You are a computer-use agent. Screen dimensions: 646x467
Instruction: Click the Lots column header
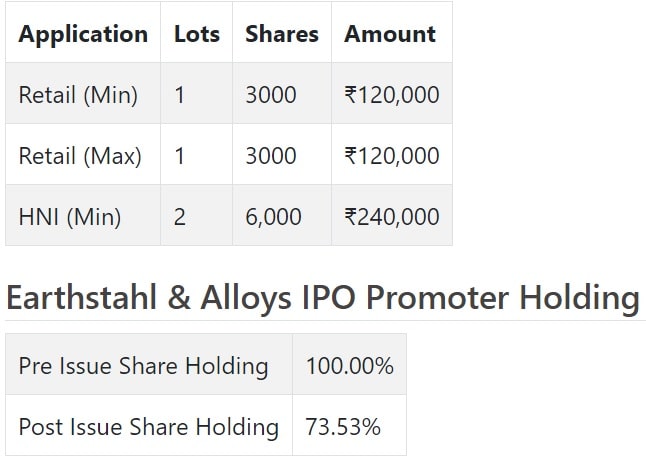coord(197,34)
